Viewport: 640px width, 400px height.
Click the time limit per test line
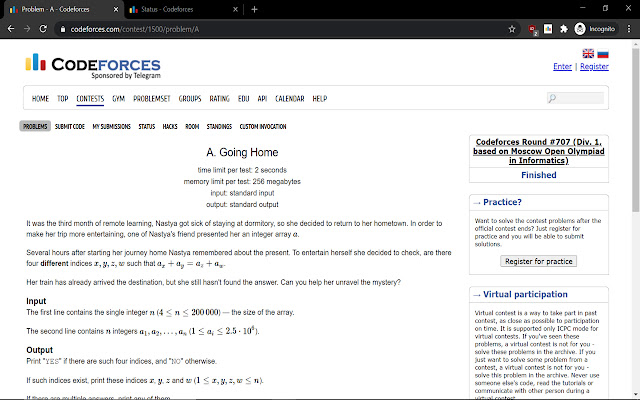[242, 170]
